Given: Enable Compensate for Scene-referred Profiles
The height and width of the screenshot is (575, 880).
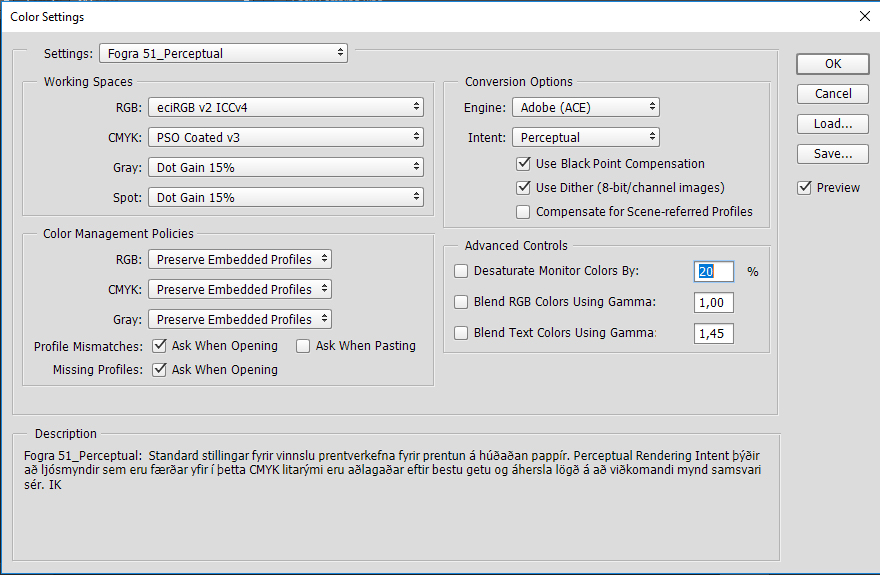Looking at the screenshot, I should 523,211.
